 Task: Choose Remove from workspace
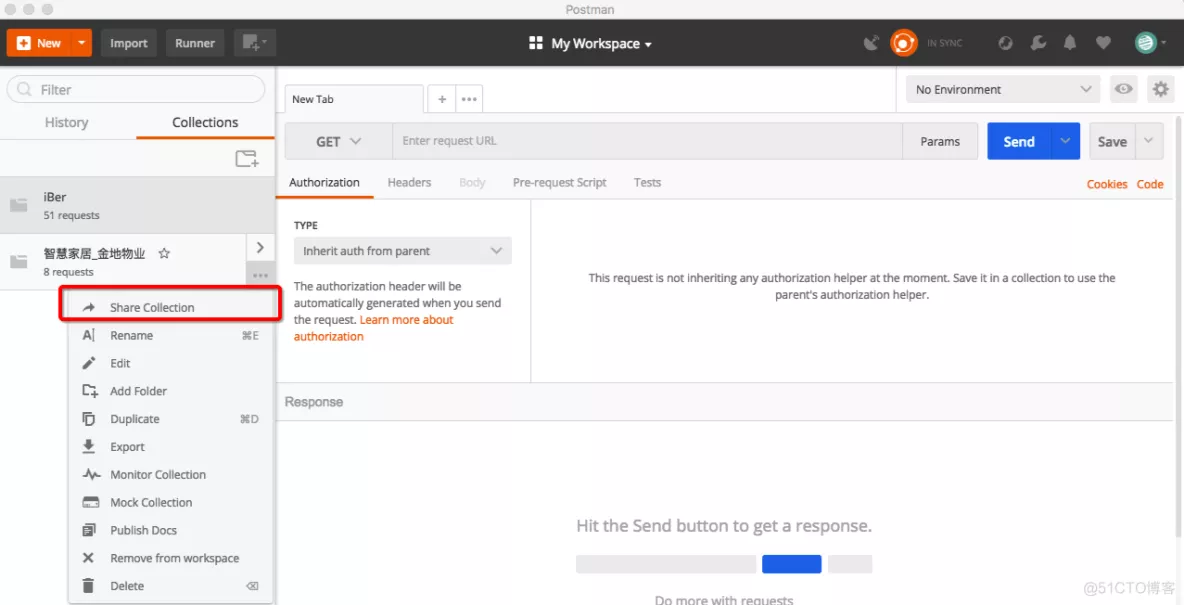coord(171,559)
